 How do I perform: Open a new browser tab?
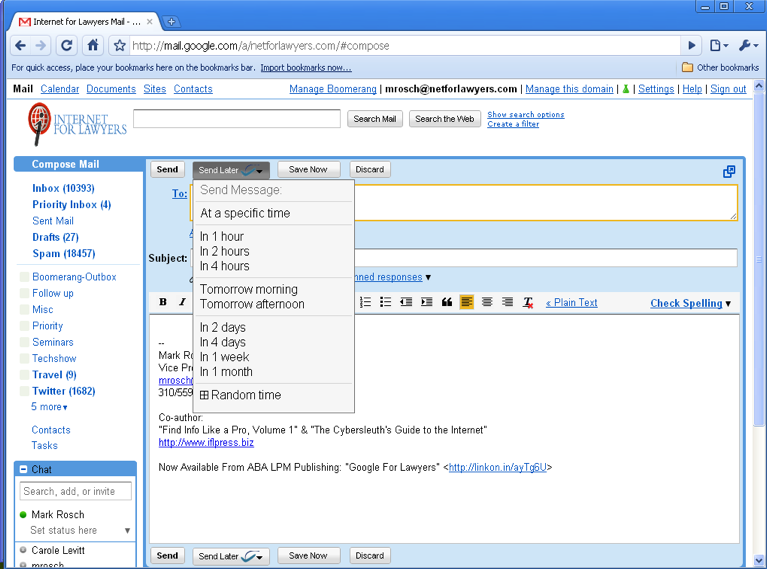[x=171, y=22]
